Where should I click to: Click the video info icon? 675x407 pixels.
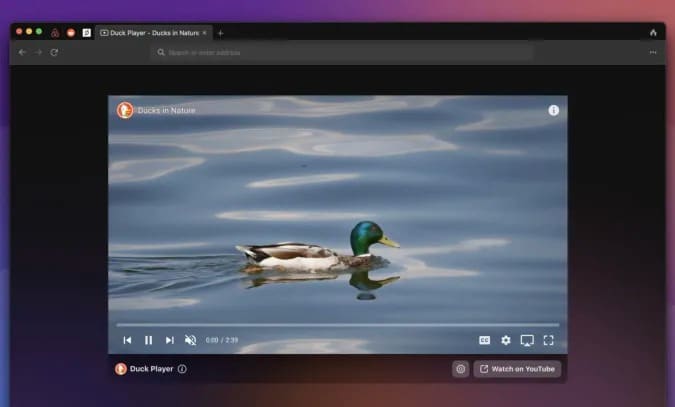pos(554,110)
